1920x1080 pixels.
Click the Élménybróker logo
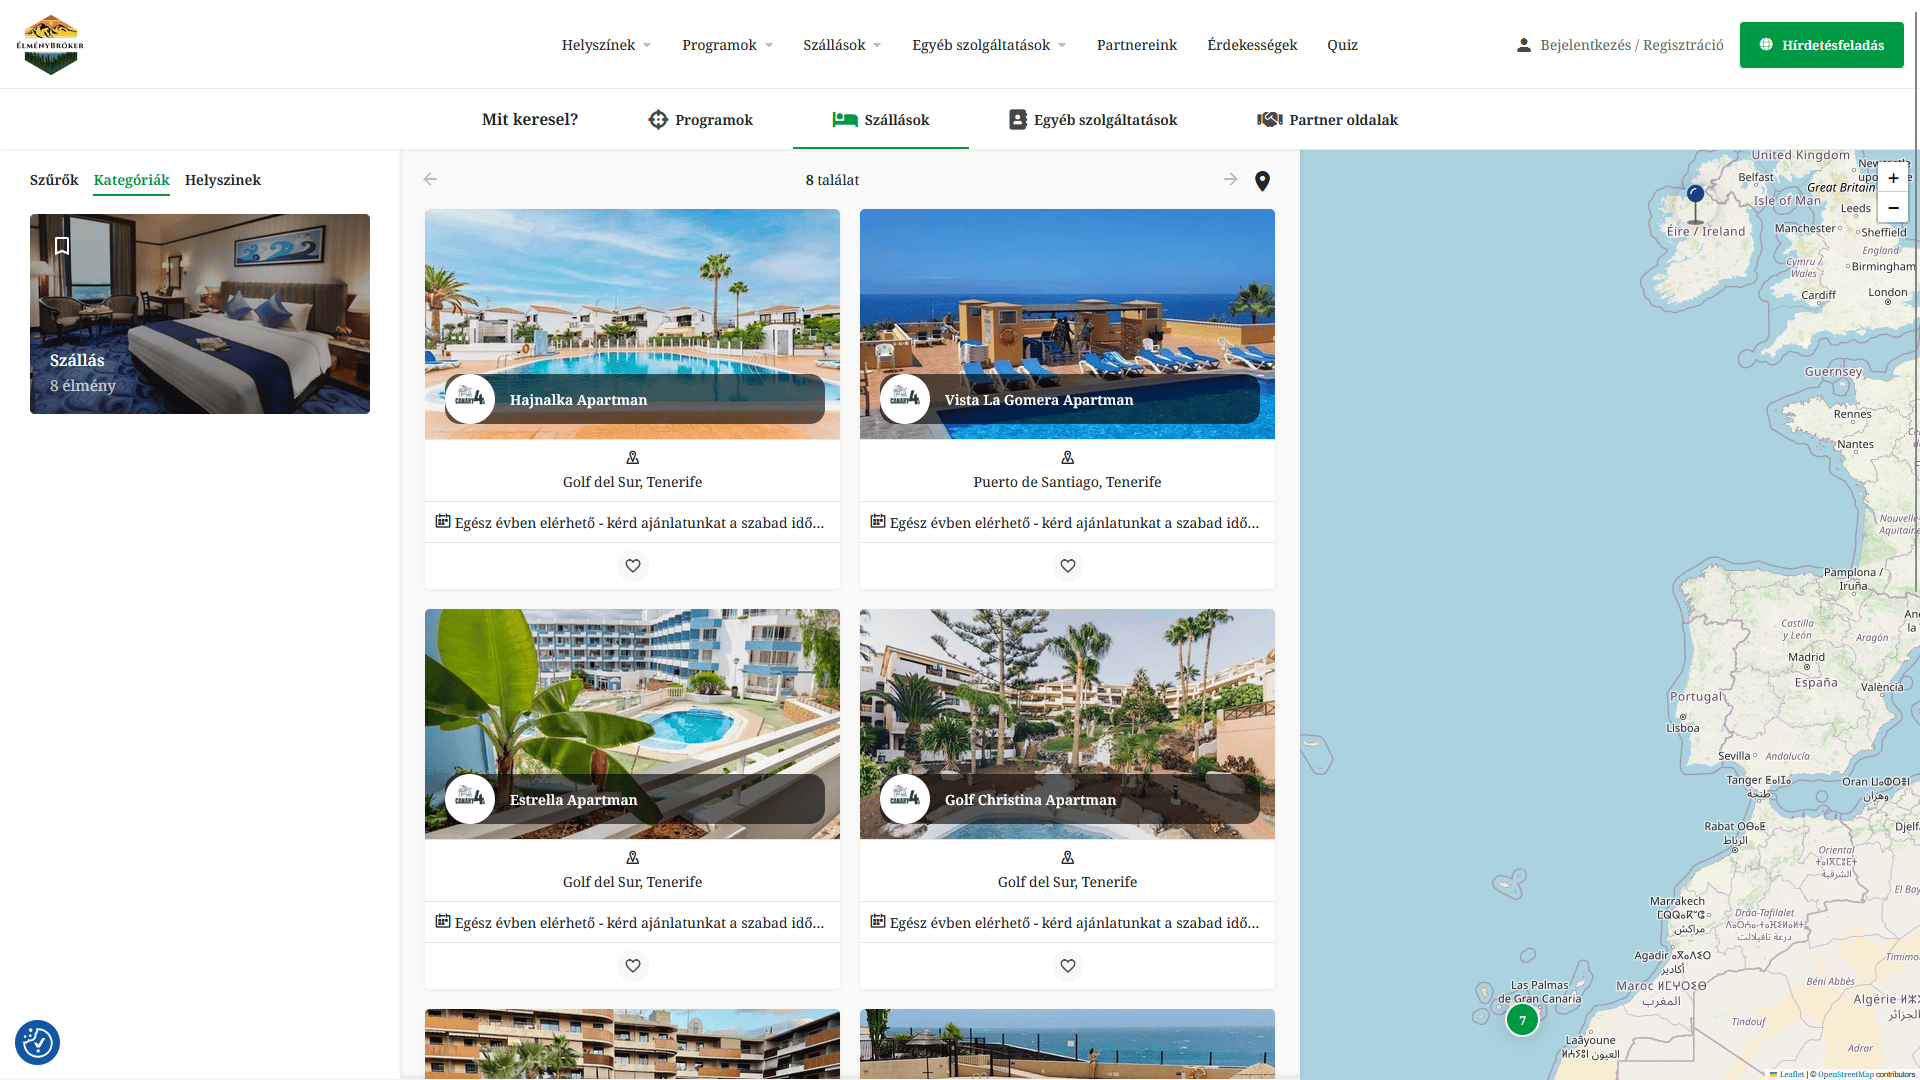click(x=50, y=45)
